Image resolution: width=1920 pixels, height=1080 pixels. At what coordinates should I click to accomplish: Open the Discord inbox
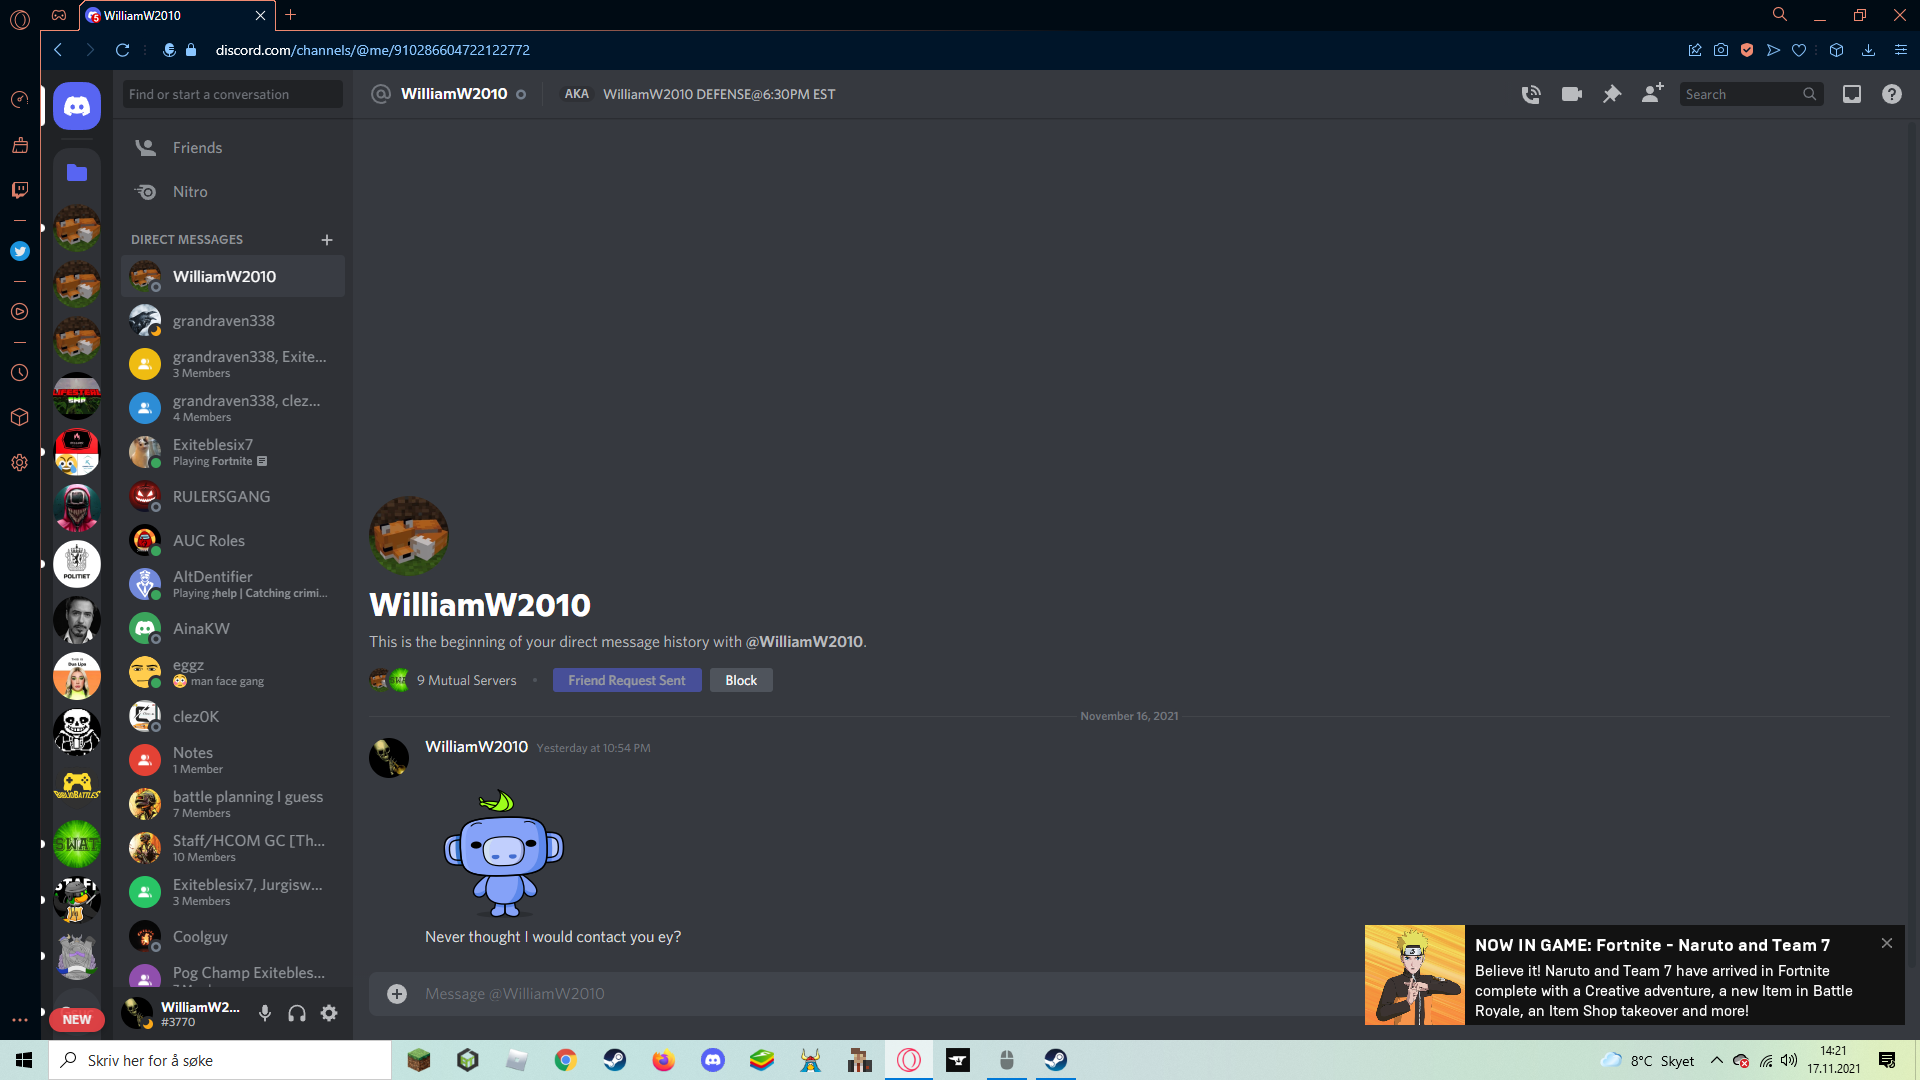[1851, 93]
